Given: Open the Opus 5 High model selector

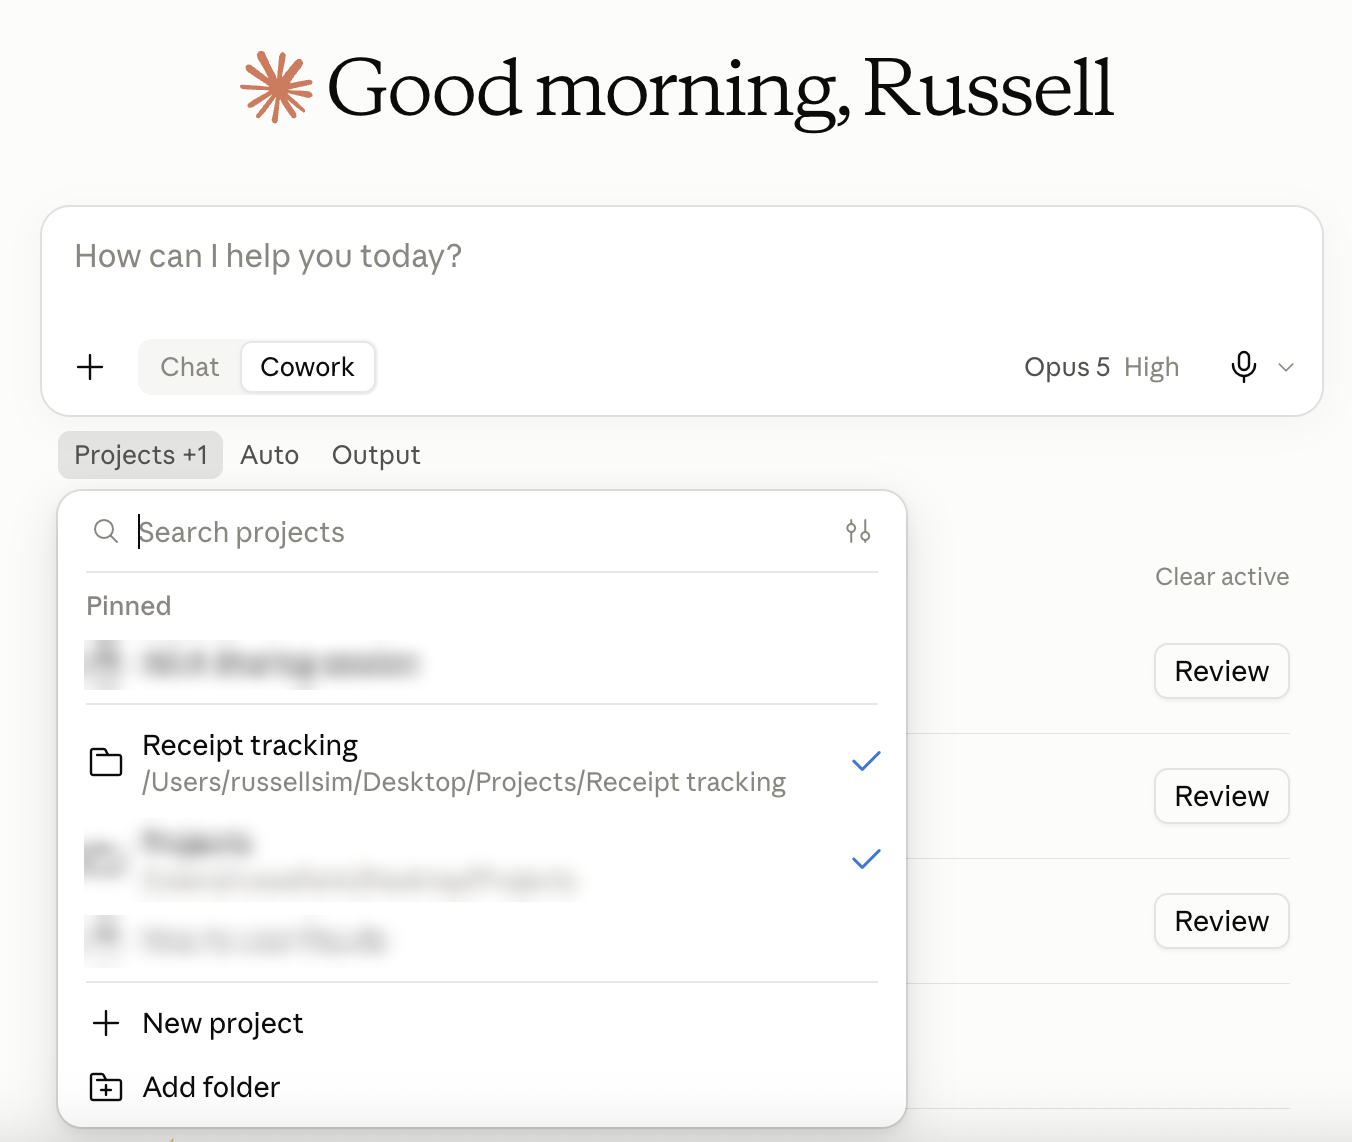Looking at the screenshot, I should pos(1101,367).
